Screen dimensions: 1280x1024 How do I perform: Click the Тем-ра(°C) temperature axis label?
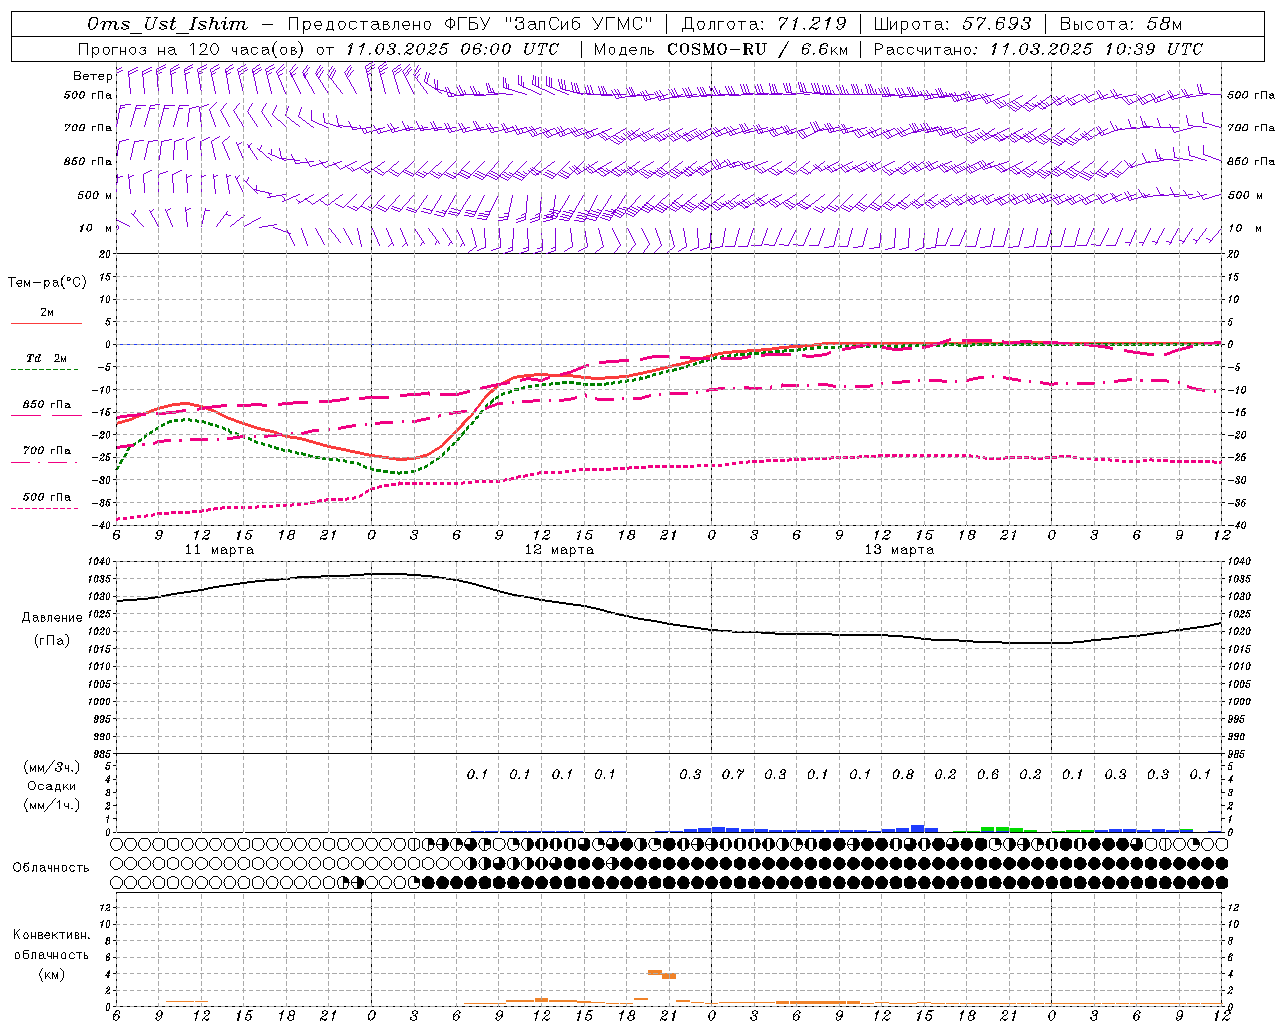pos(47,282)
